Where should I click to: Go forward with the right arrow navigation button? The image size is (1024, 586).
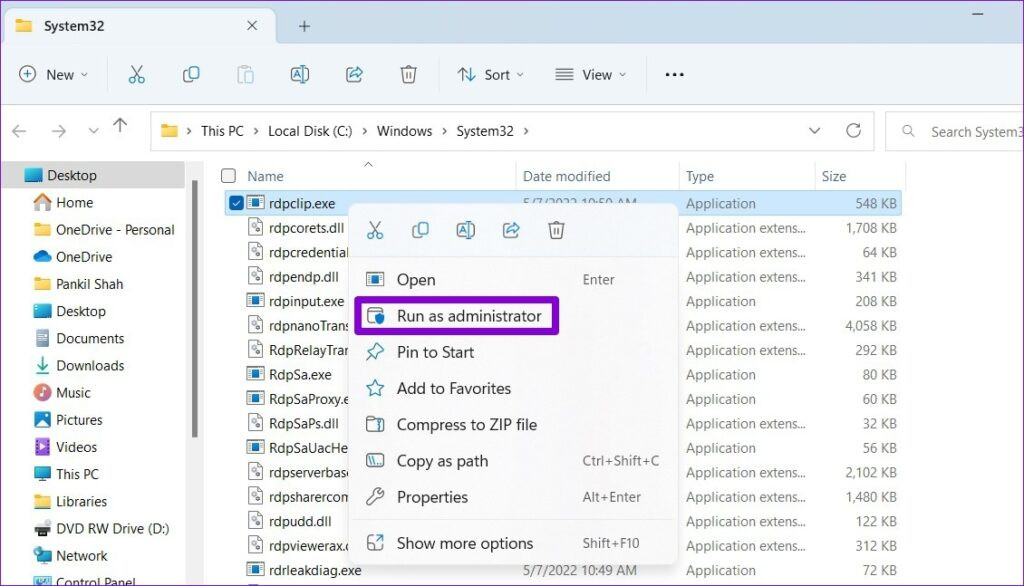coord(59,131)
